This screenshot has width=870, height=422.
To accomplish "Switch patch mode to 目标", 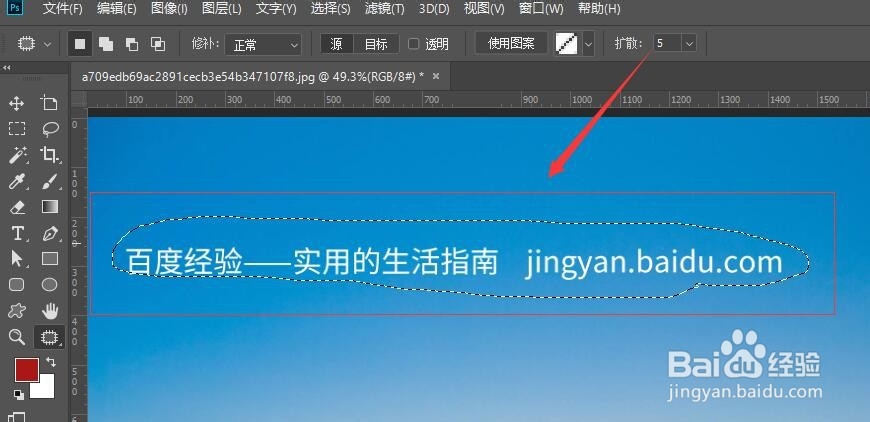I will pyautogui.click(x=376, y=44).
